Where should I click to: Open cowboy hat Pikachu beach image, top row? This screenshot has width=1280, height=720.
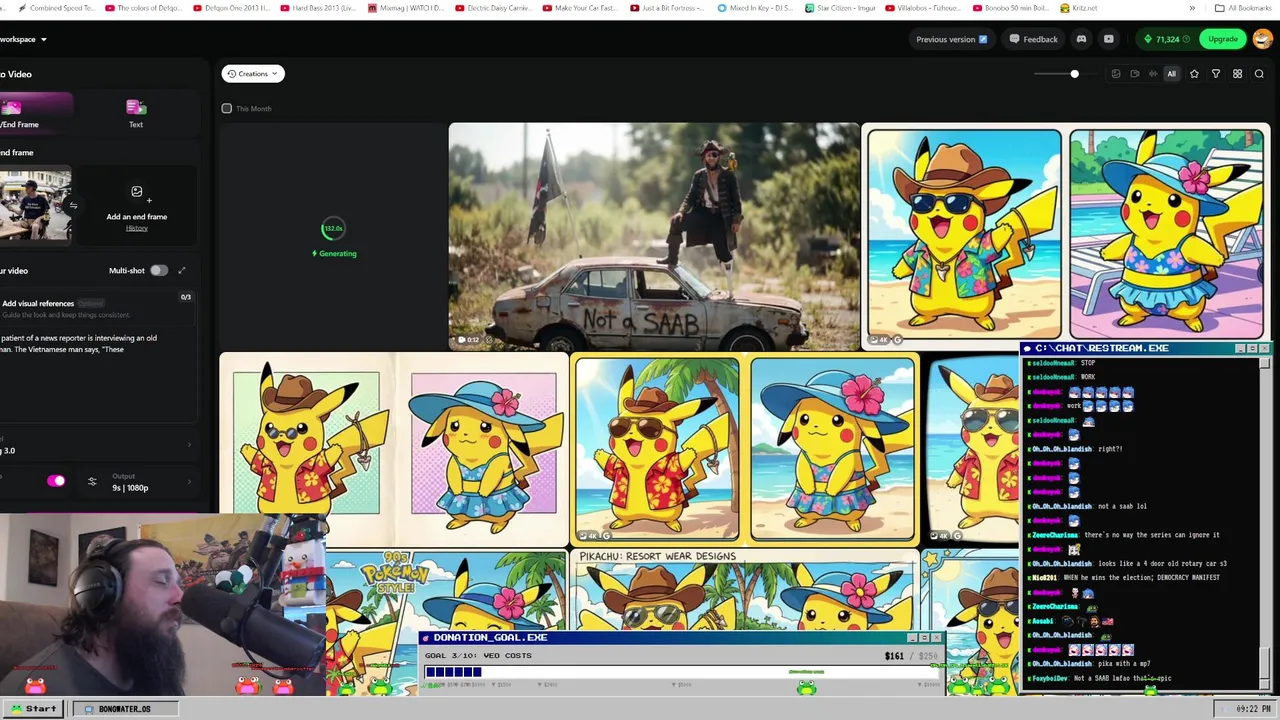click(x=964, y=234)
